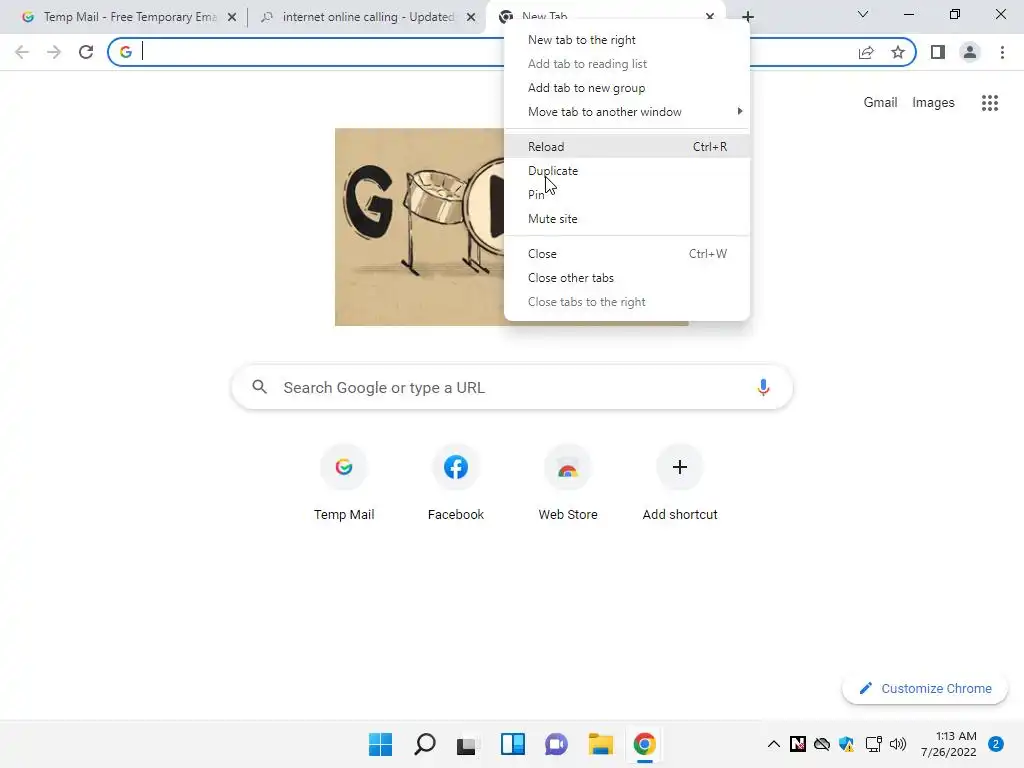Select New tab to the right
Viewport: 1024px width, 768px height.
[x=627, y=40]
